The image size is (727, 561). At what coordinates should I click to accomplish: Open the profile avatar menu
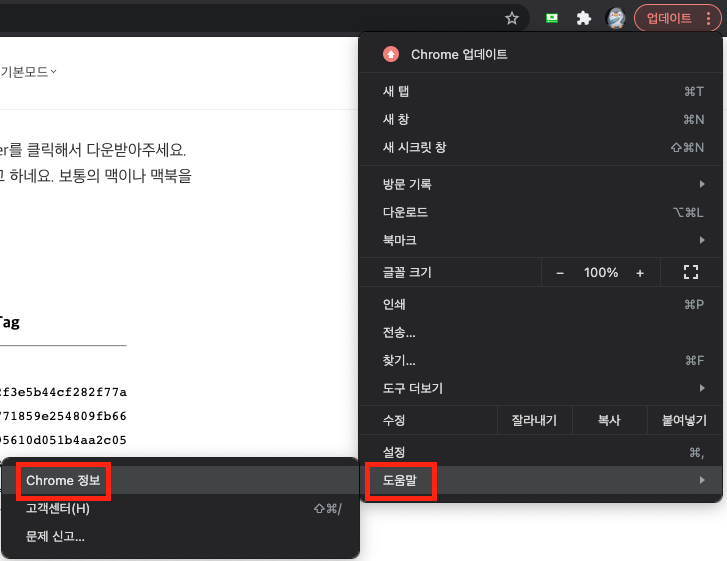point(616,19)
